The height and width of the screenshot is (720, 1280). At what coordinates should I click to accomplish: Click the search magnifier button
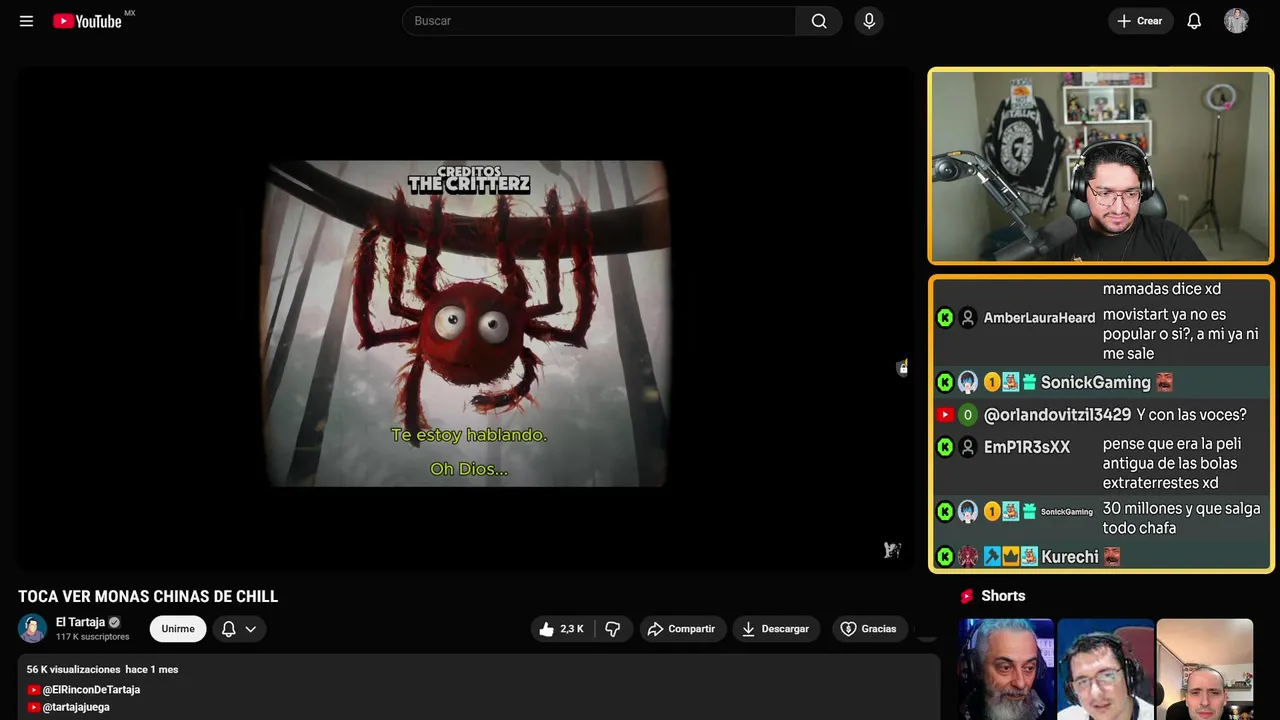tap(819, 21)
